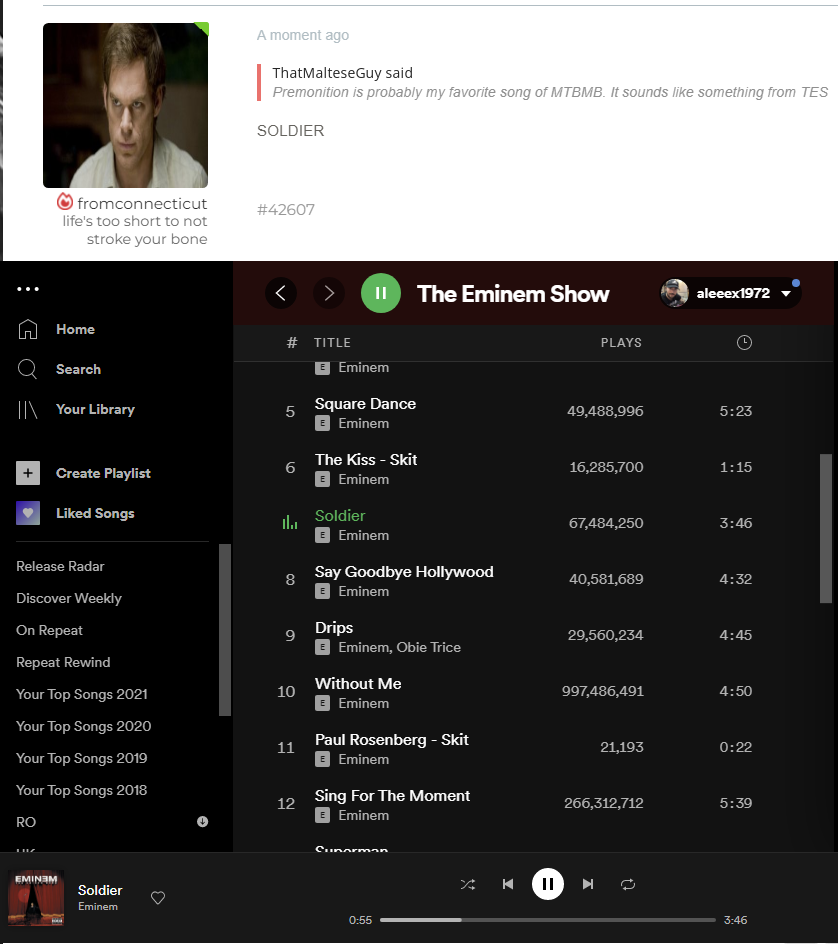Open the aleeex1972 account dropdown arrow
838x944 pixels.
click(x=786, y=293)
